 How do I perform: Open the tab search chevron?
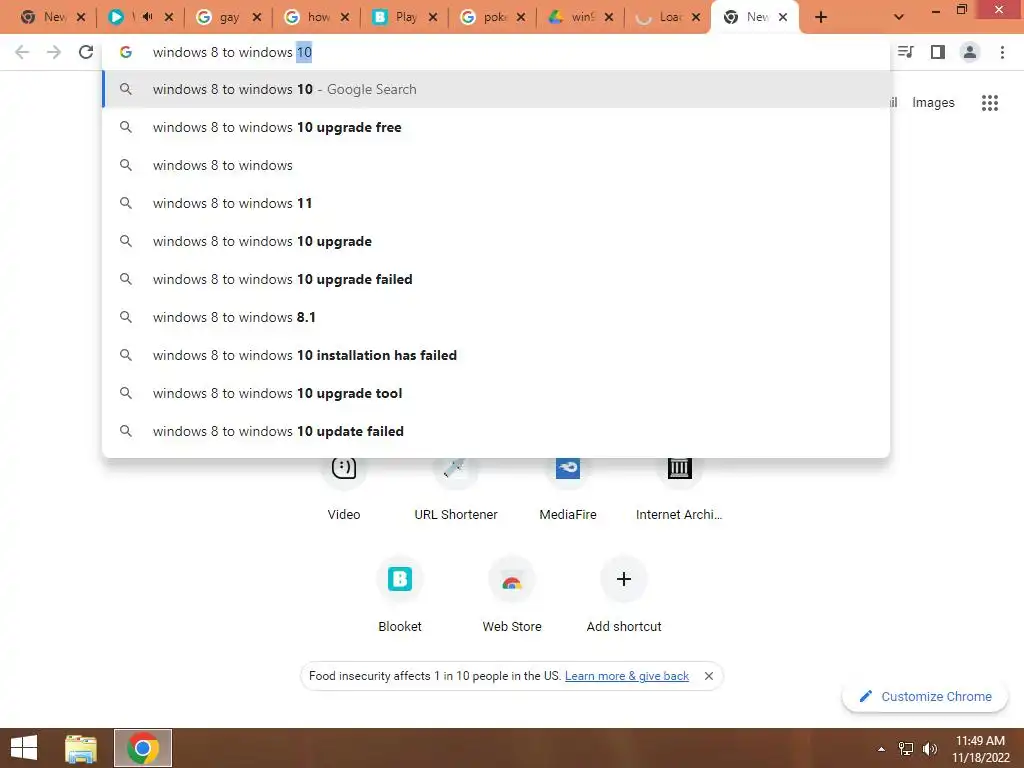point(899,17)
